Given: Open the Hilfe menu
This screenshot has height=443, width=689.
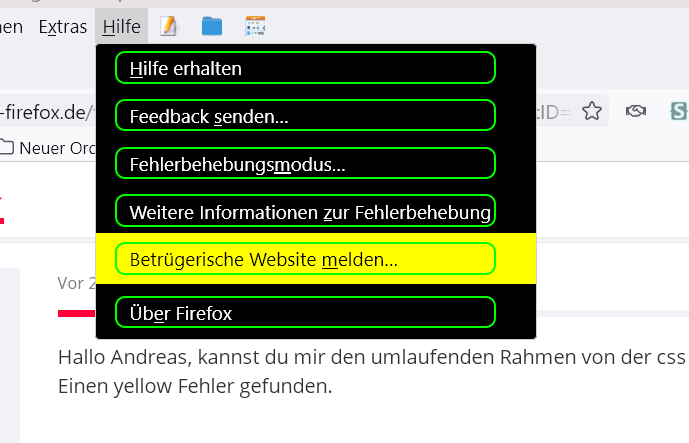Looking at the screenshot, I should coord(121,27).
